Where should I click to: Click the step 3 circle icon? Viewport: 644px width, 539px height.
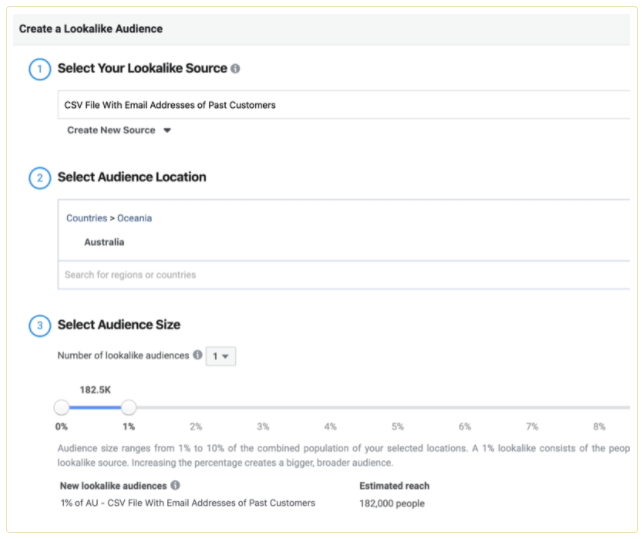pyautogui.click(x=39, y=325)
